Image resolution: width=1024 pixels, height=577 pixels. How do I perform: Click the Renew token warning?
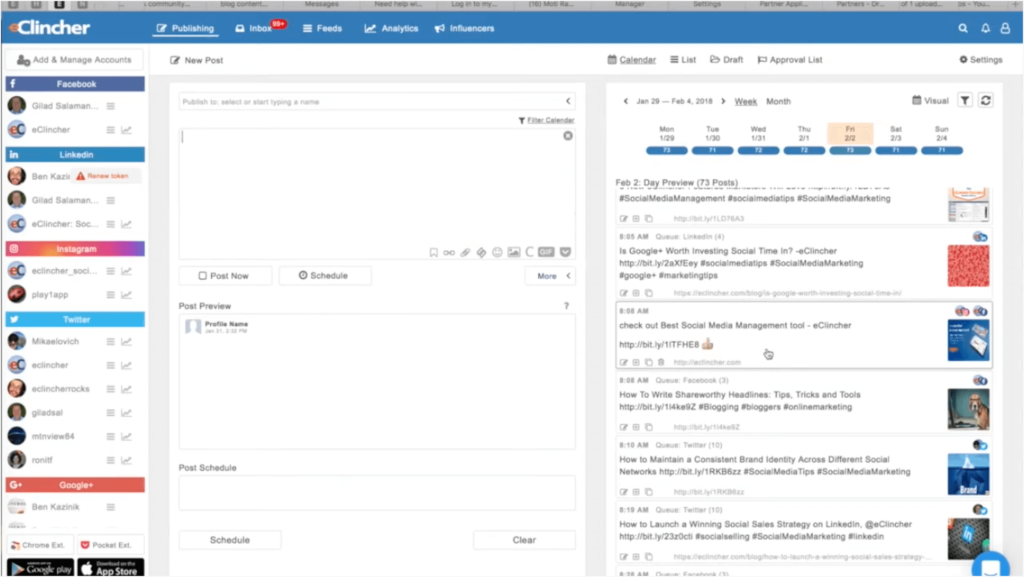[103, 176]
